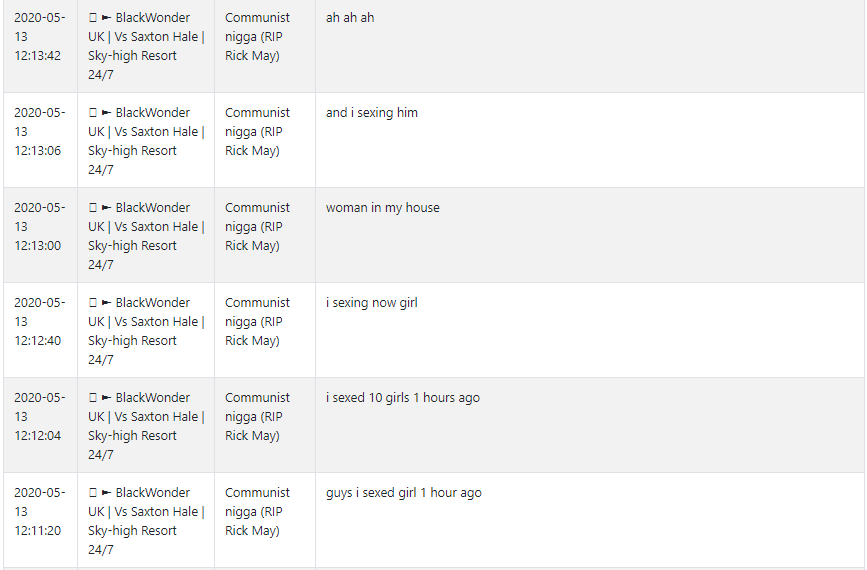Click the arrow icon in the 12:12:40 server cell

(x=107, y=303)
